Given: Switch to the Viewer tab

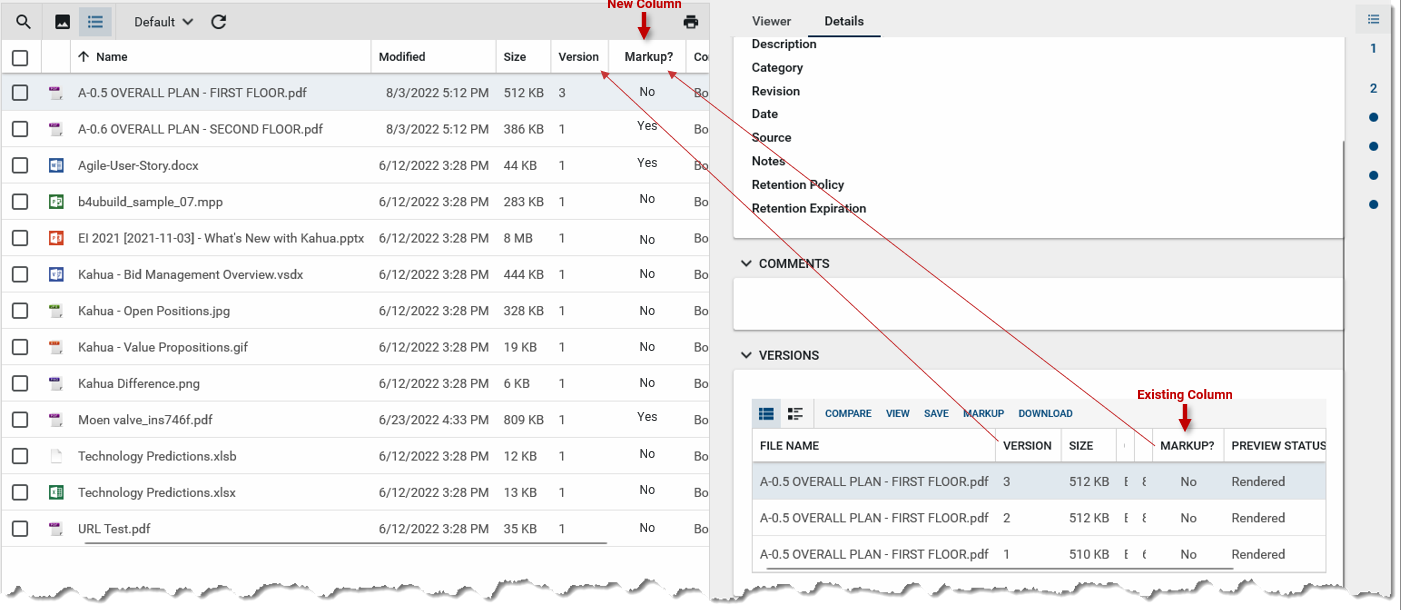Looking at the screenshot, I should click(x=771, y=21).
